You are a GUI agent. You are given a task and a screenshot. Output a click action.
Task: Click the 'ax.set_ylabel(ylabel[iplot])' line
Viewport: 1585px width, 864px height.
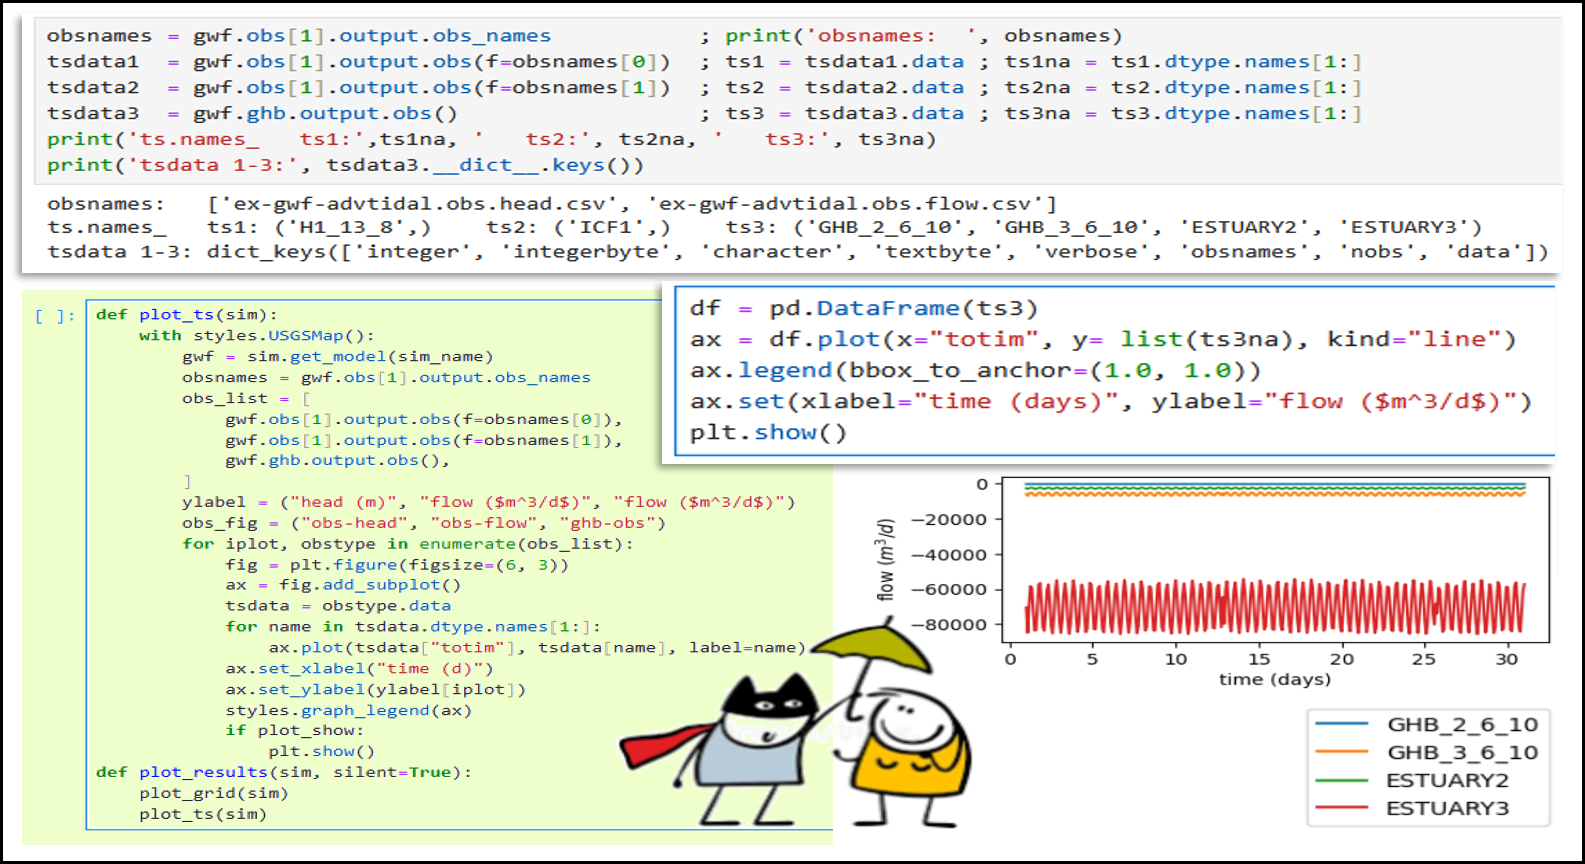[375, 690]
